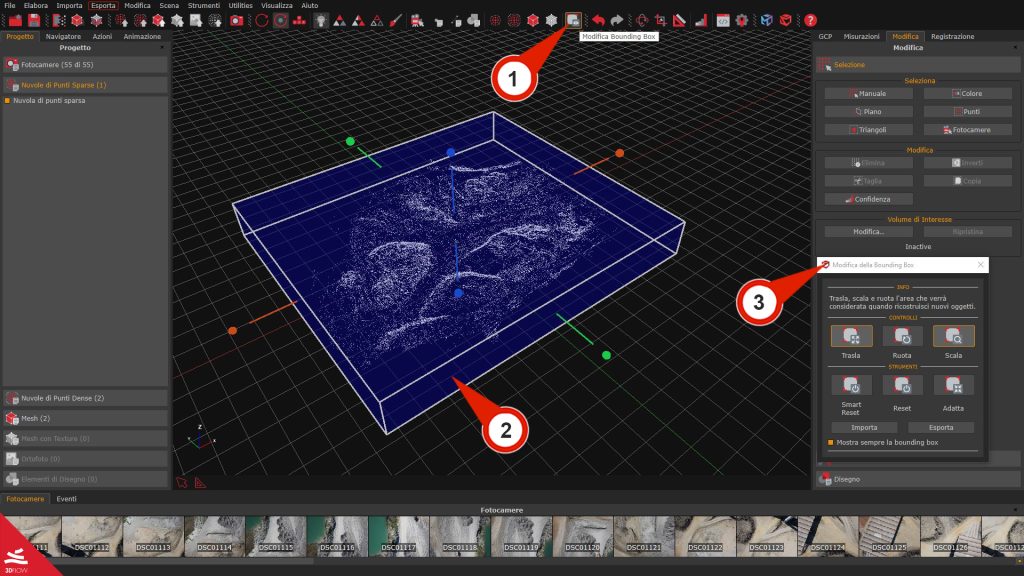Open the Misurazioni tab
The width and height of the screenshot is (1024, 576).
click(x=861, y=37)
